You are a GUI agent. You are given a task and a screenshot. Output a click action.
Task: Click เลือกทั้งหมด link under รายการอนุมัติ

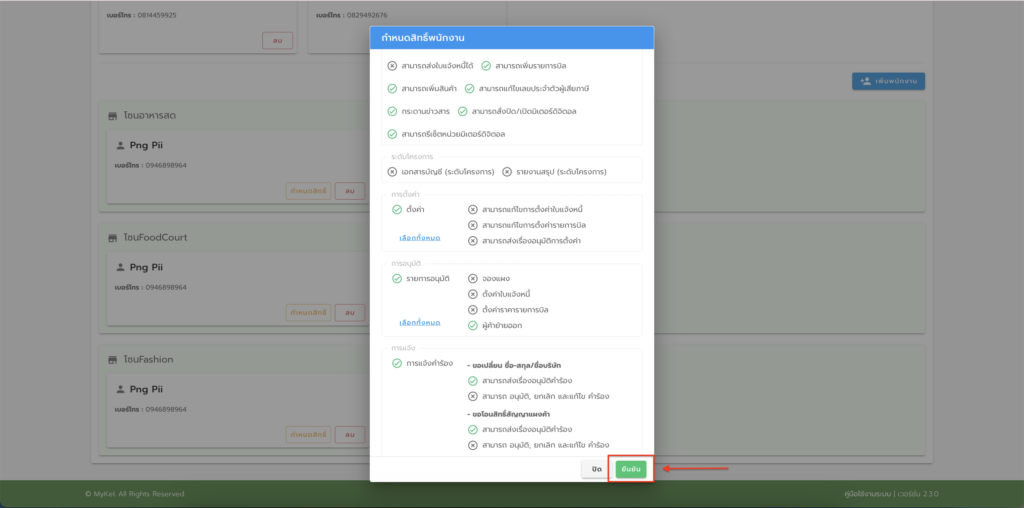click(x=419, y=323)
